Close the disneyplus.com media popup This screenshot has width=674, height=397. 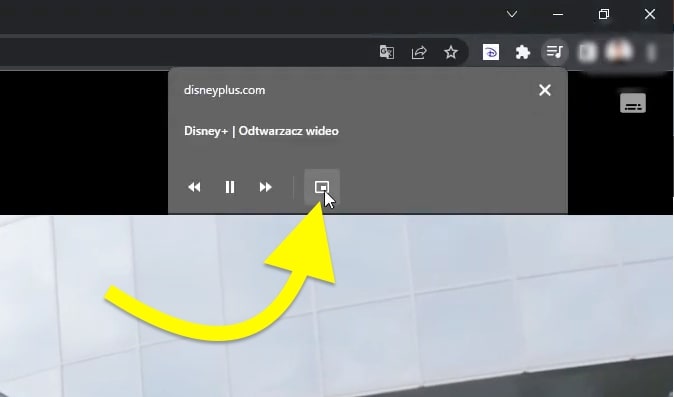click(545, 90)
